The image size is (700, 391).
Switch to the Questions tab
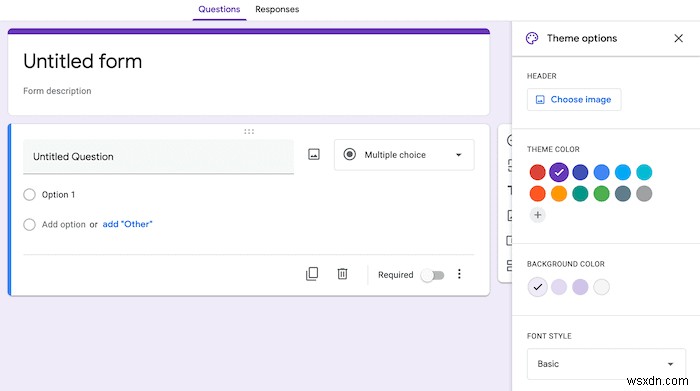[219, 9]
